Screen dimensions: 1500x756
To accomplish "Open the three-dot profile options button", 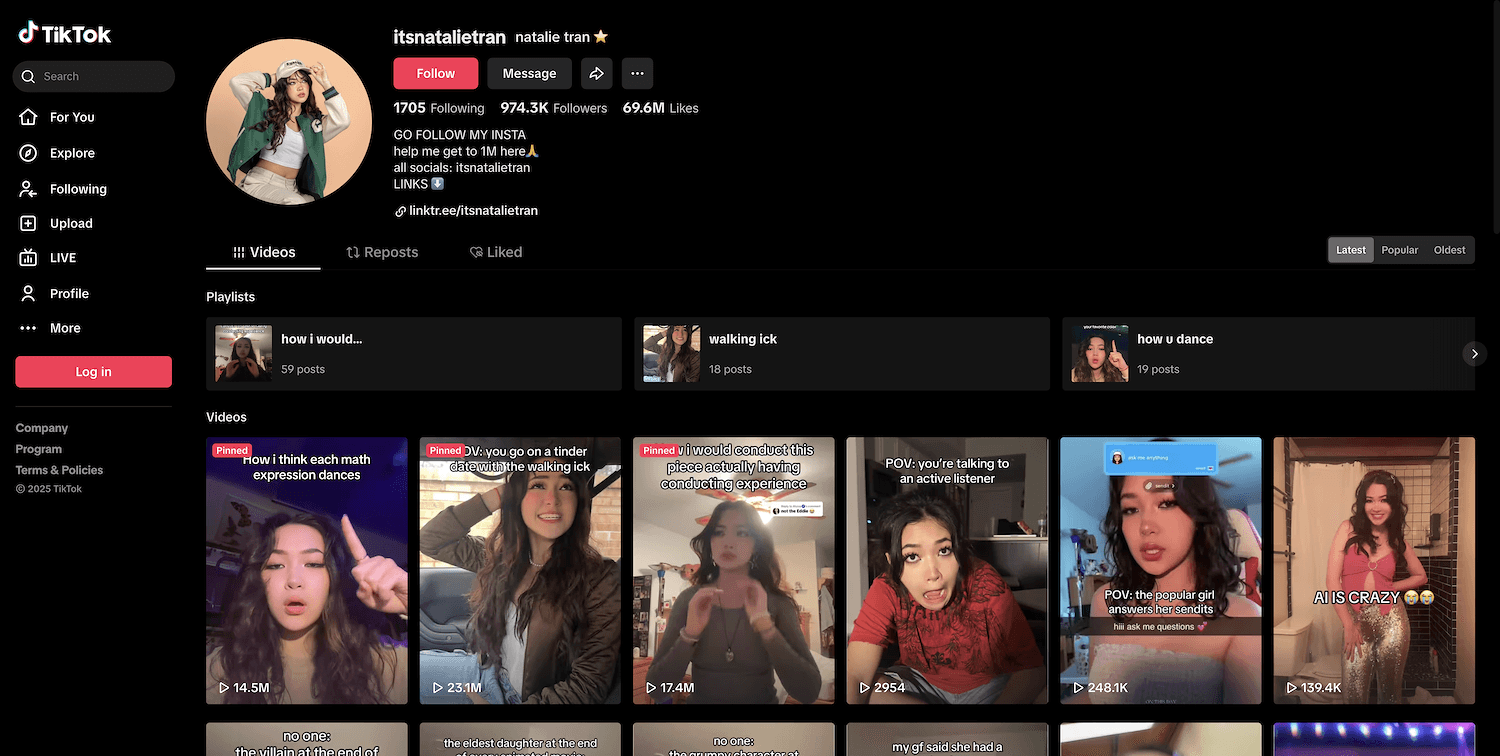I will [x=637, y=73].
